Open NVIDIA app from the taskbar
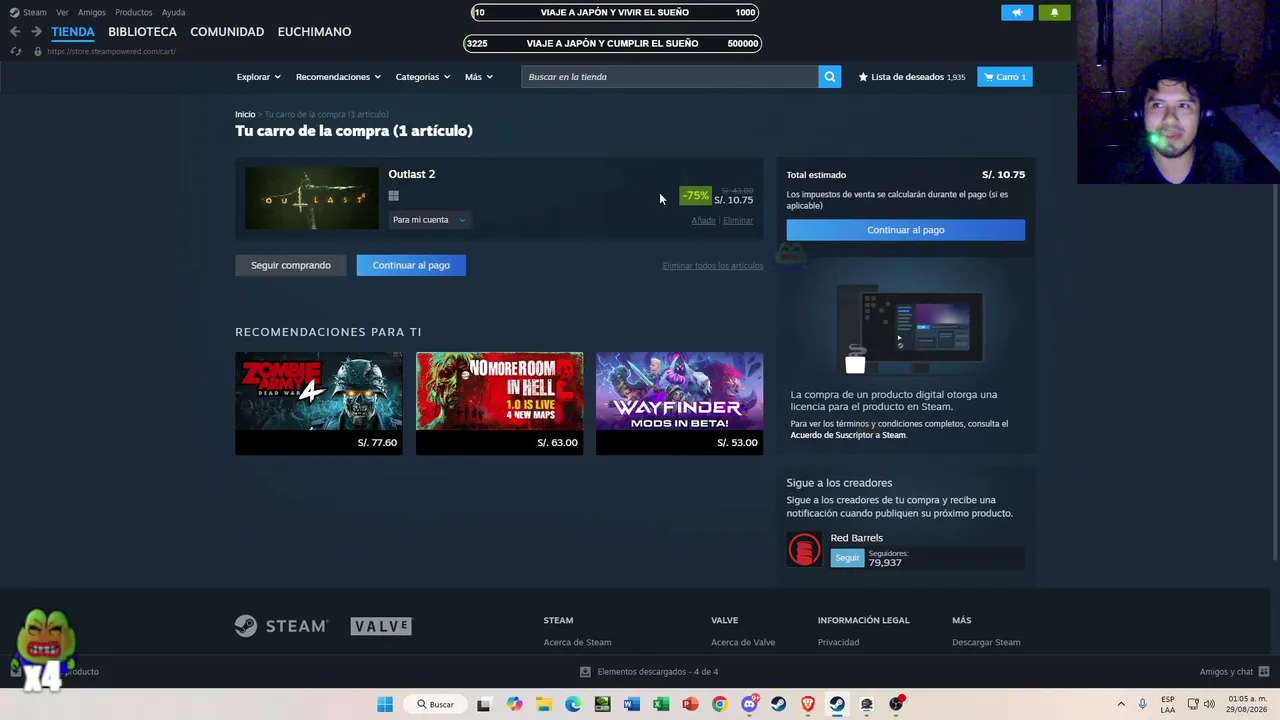The width and height of the screenshot is (1280, 720). click(602, 704)
